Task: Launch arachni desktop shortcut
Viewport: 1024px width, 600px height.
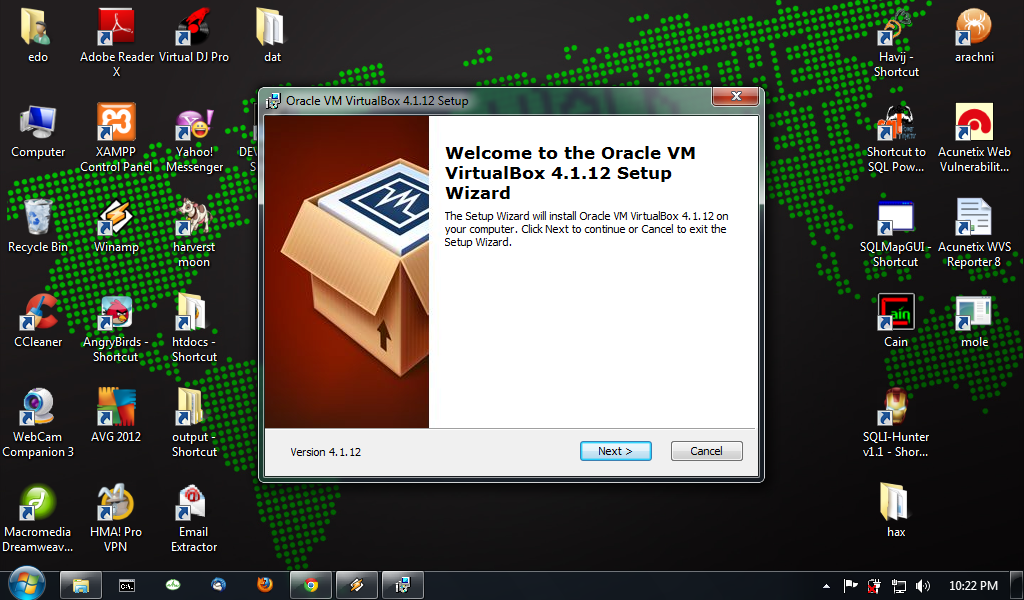Action: click(974, 36)
